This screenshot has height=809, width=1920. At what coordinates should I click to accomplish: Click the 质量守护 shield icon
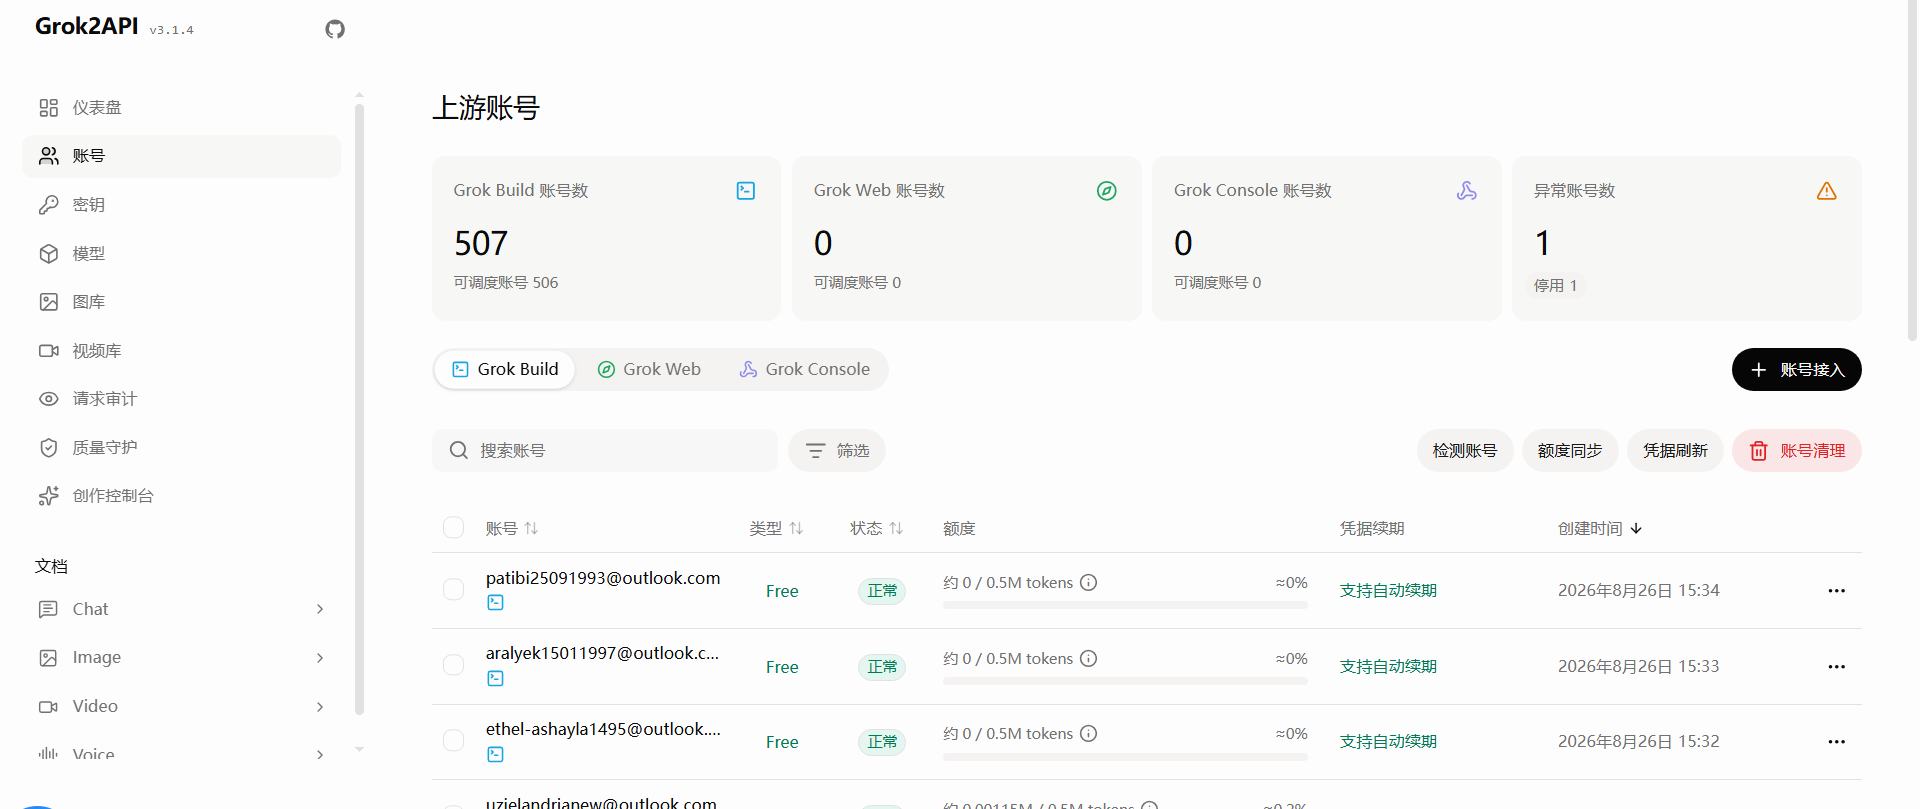(48, 447)
